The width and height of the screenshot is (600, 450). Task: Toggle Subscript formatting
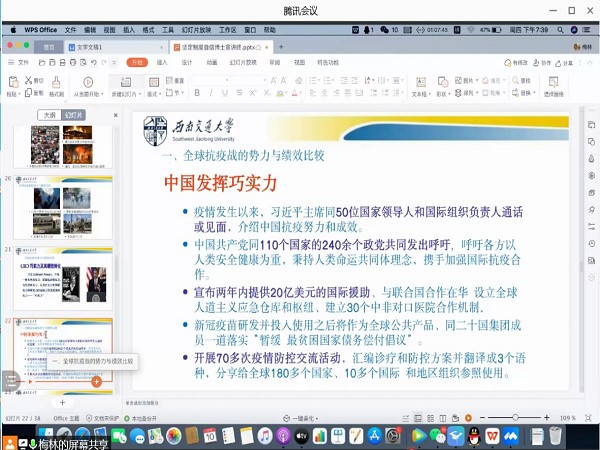[x=267, y=93]
